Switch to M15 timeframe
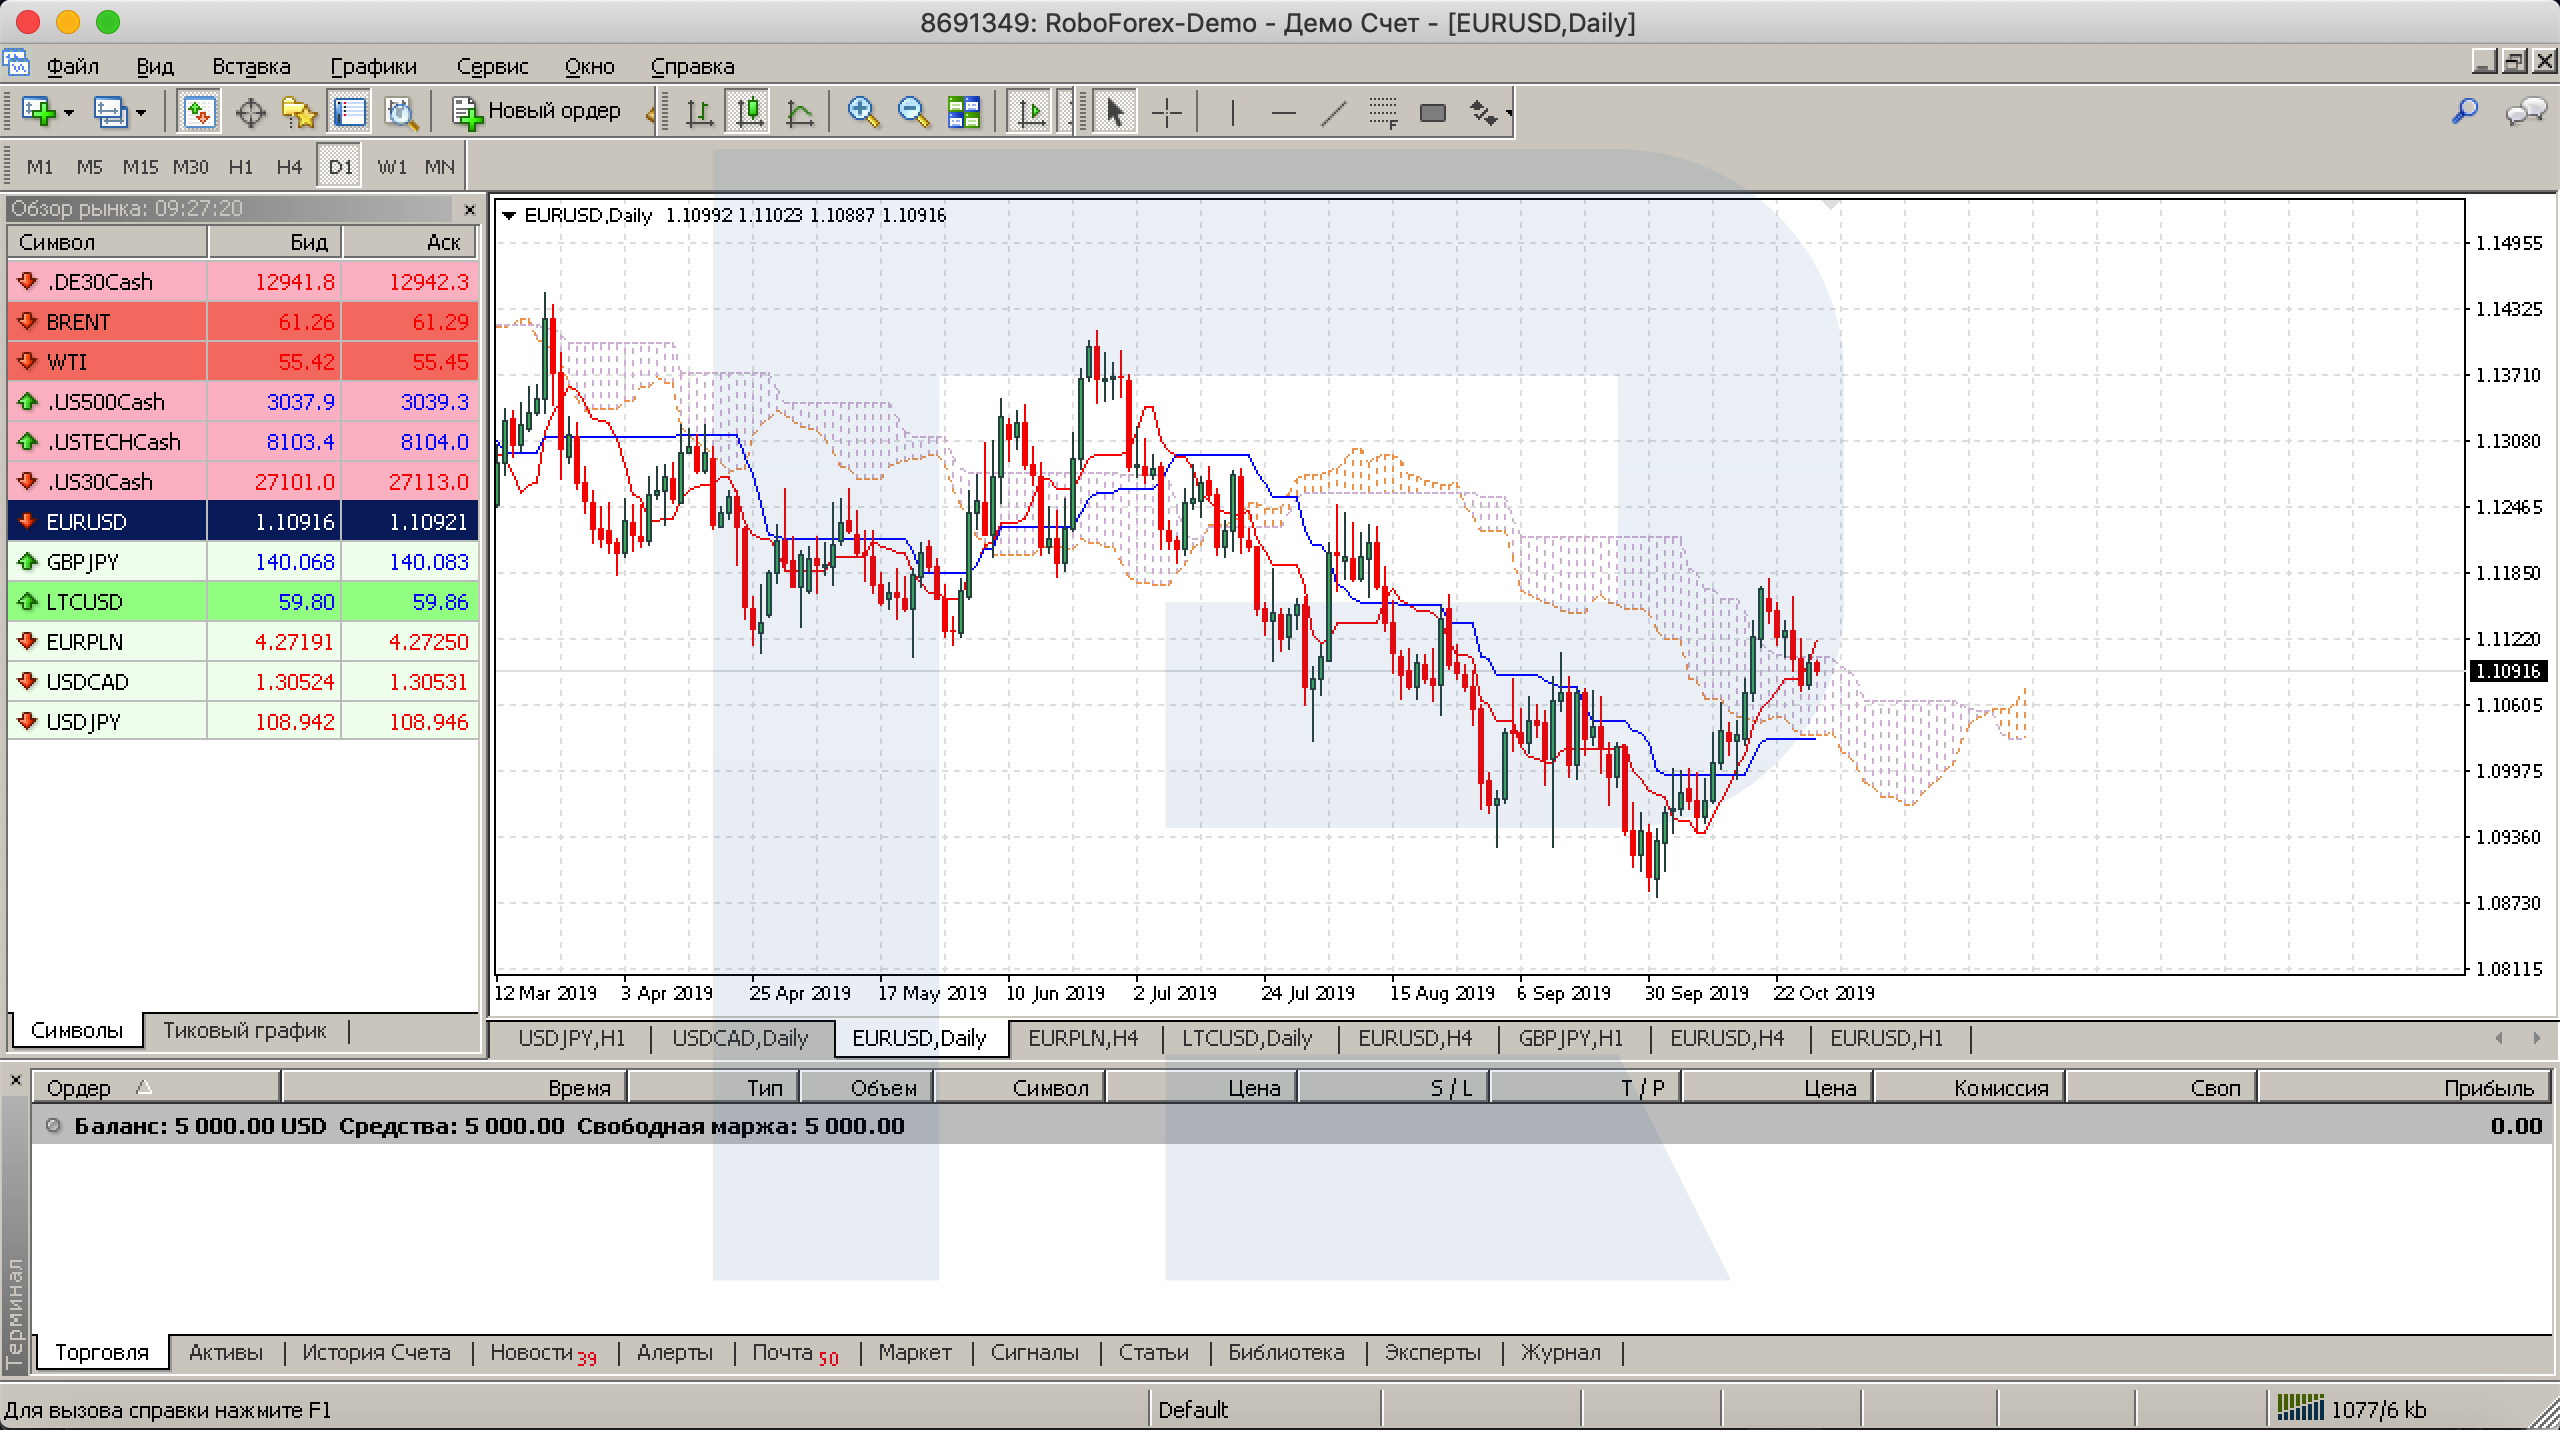Screen dimensions: 2560x1430 pyautogui.click(x=140, y=167)
